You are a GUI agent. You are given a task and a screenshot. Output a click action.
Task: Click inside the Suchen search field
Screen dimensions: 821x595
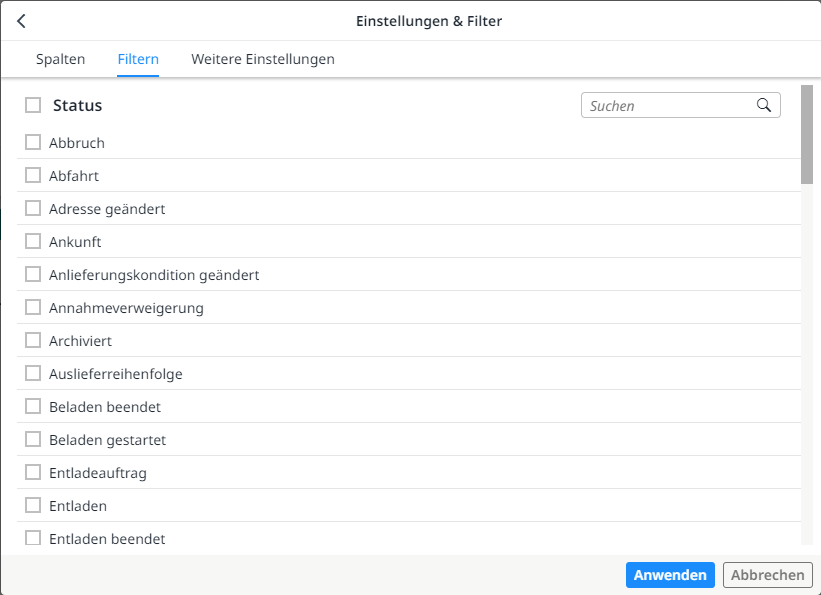coord(660,105)
